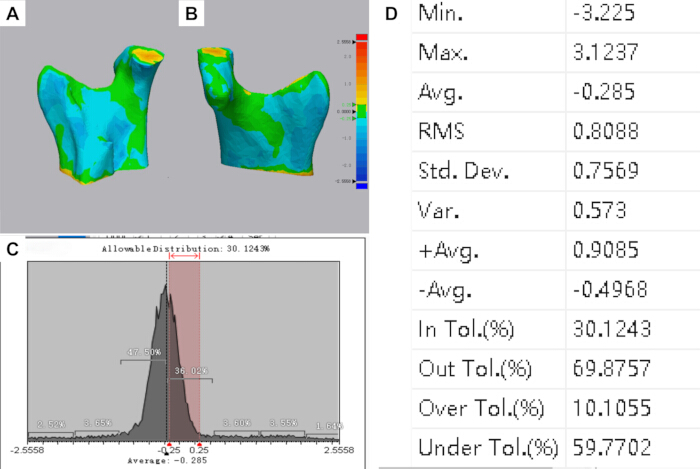Click the Average: -0.285 label under histogram
Screen dimensions: 700x469
(167, 461)
